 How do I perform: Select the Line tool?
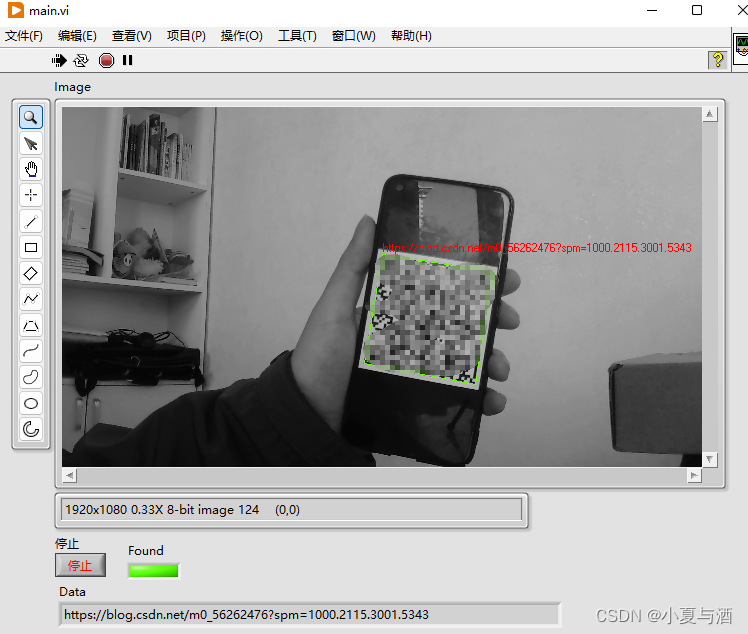pos(31,221)
